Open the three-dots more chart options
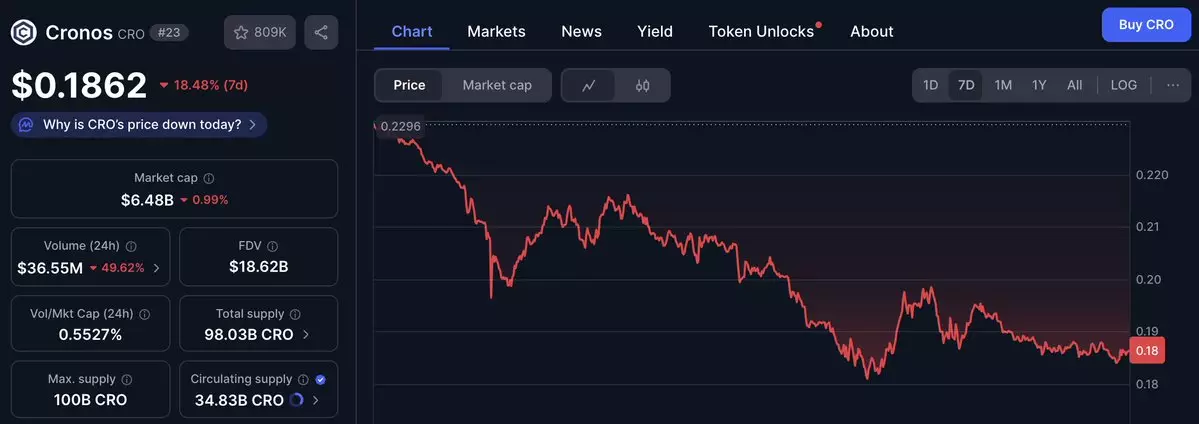Screen dimensions: 1199x424 tap(1173, 85)
